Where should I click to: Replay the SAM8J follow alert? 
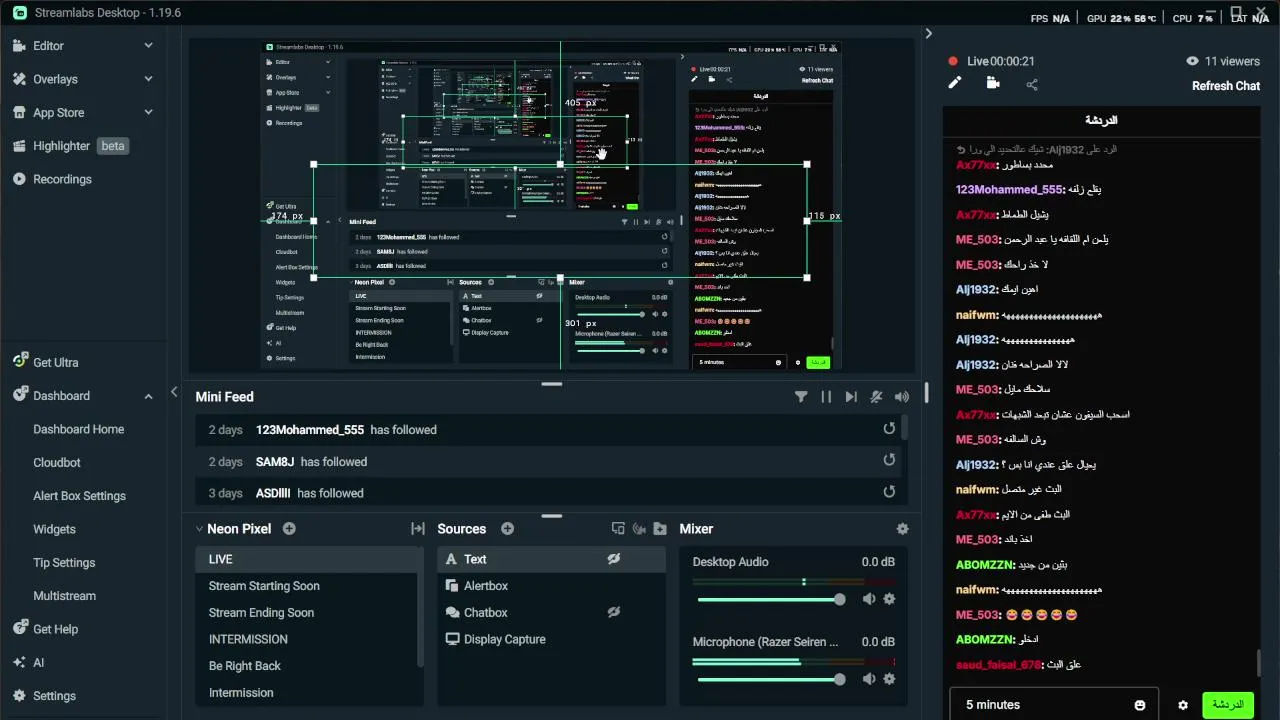(x=889, y=460)
